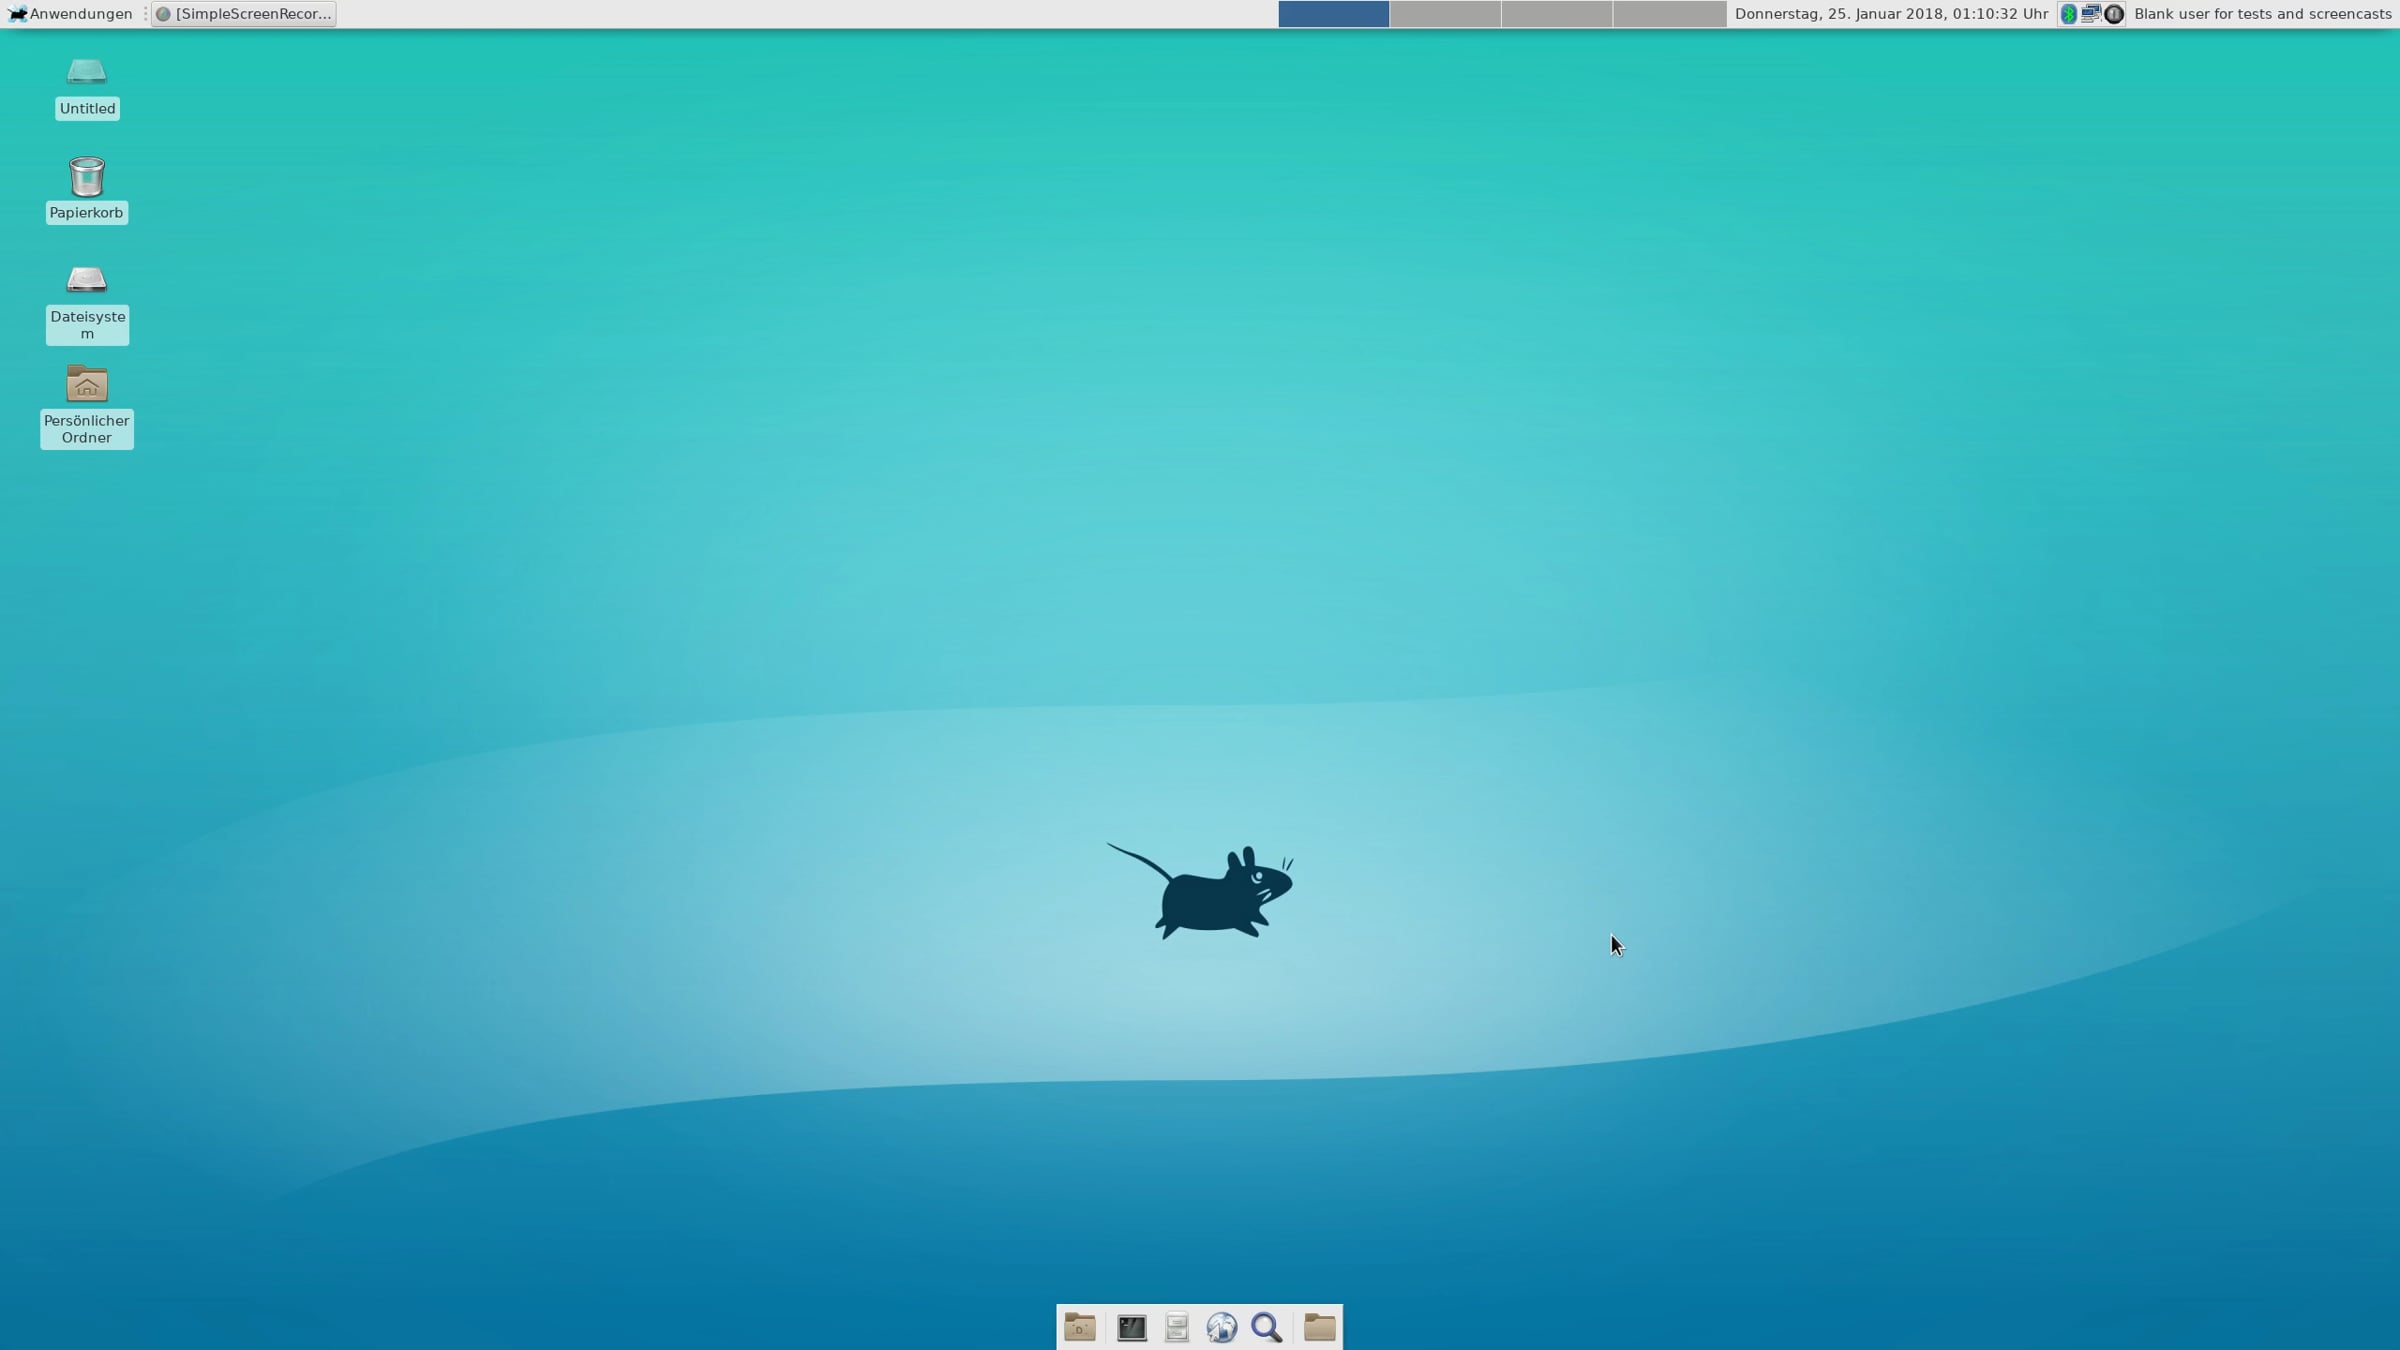Launch the web browser globe icon
Screen dimensions: 2400x1350
click(1222, 1327)
